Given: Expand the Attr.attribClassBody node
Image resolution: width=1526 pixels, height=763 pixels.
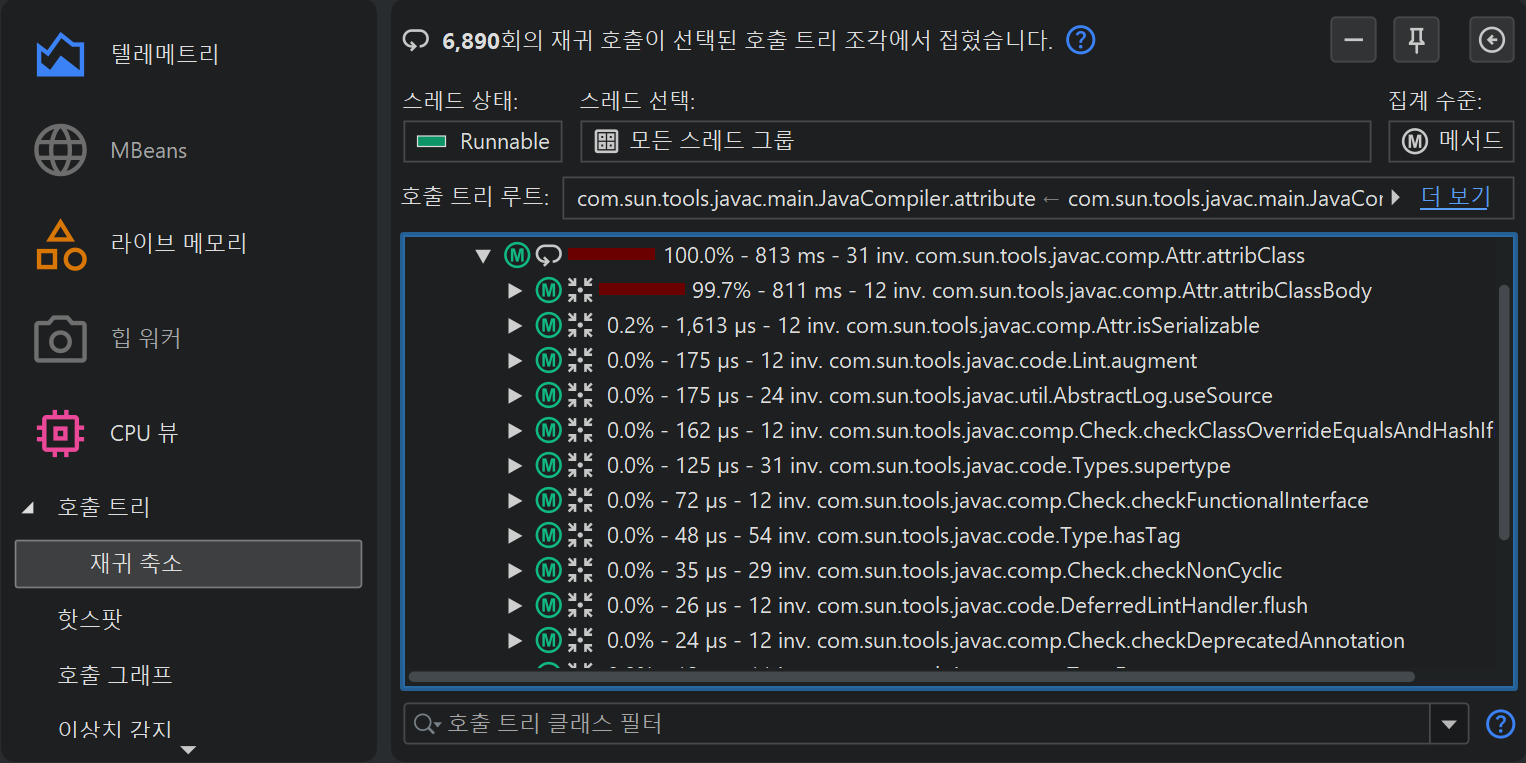Looking at the screenshot, I should (515, 291).
